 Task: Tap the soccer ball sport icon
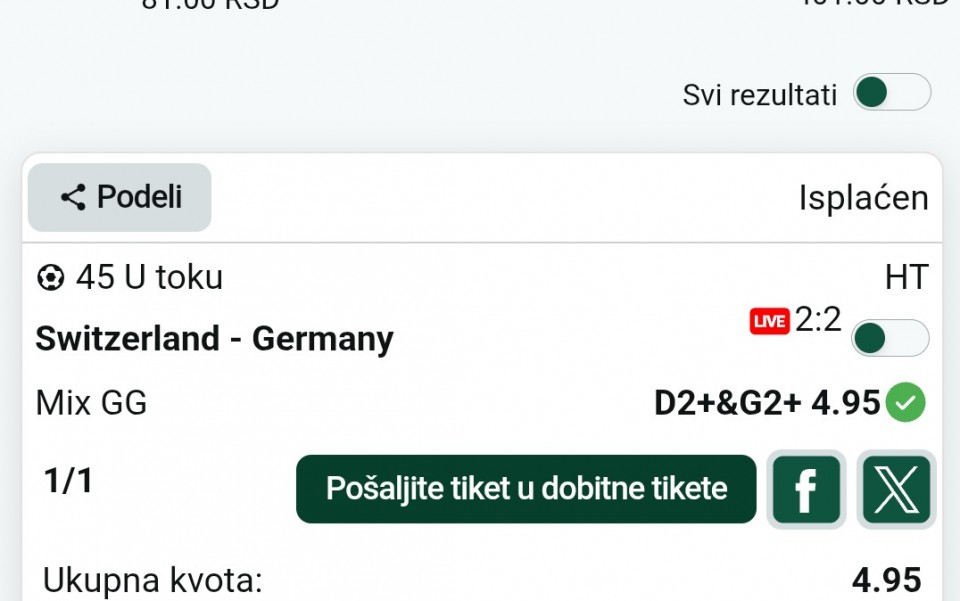(50, 277)
